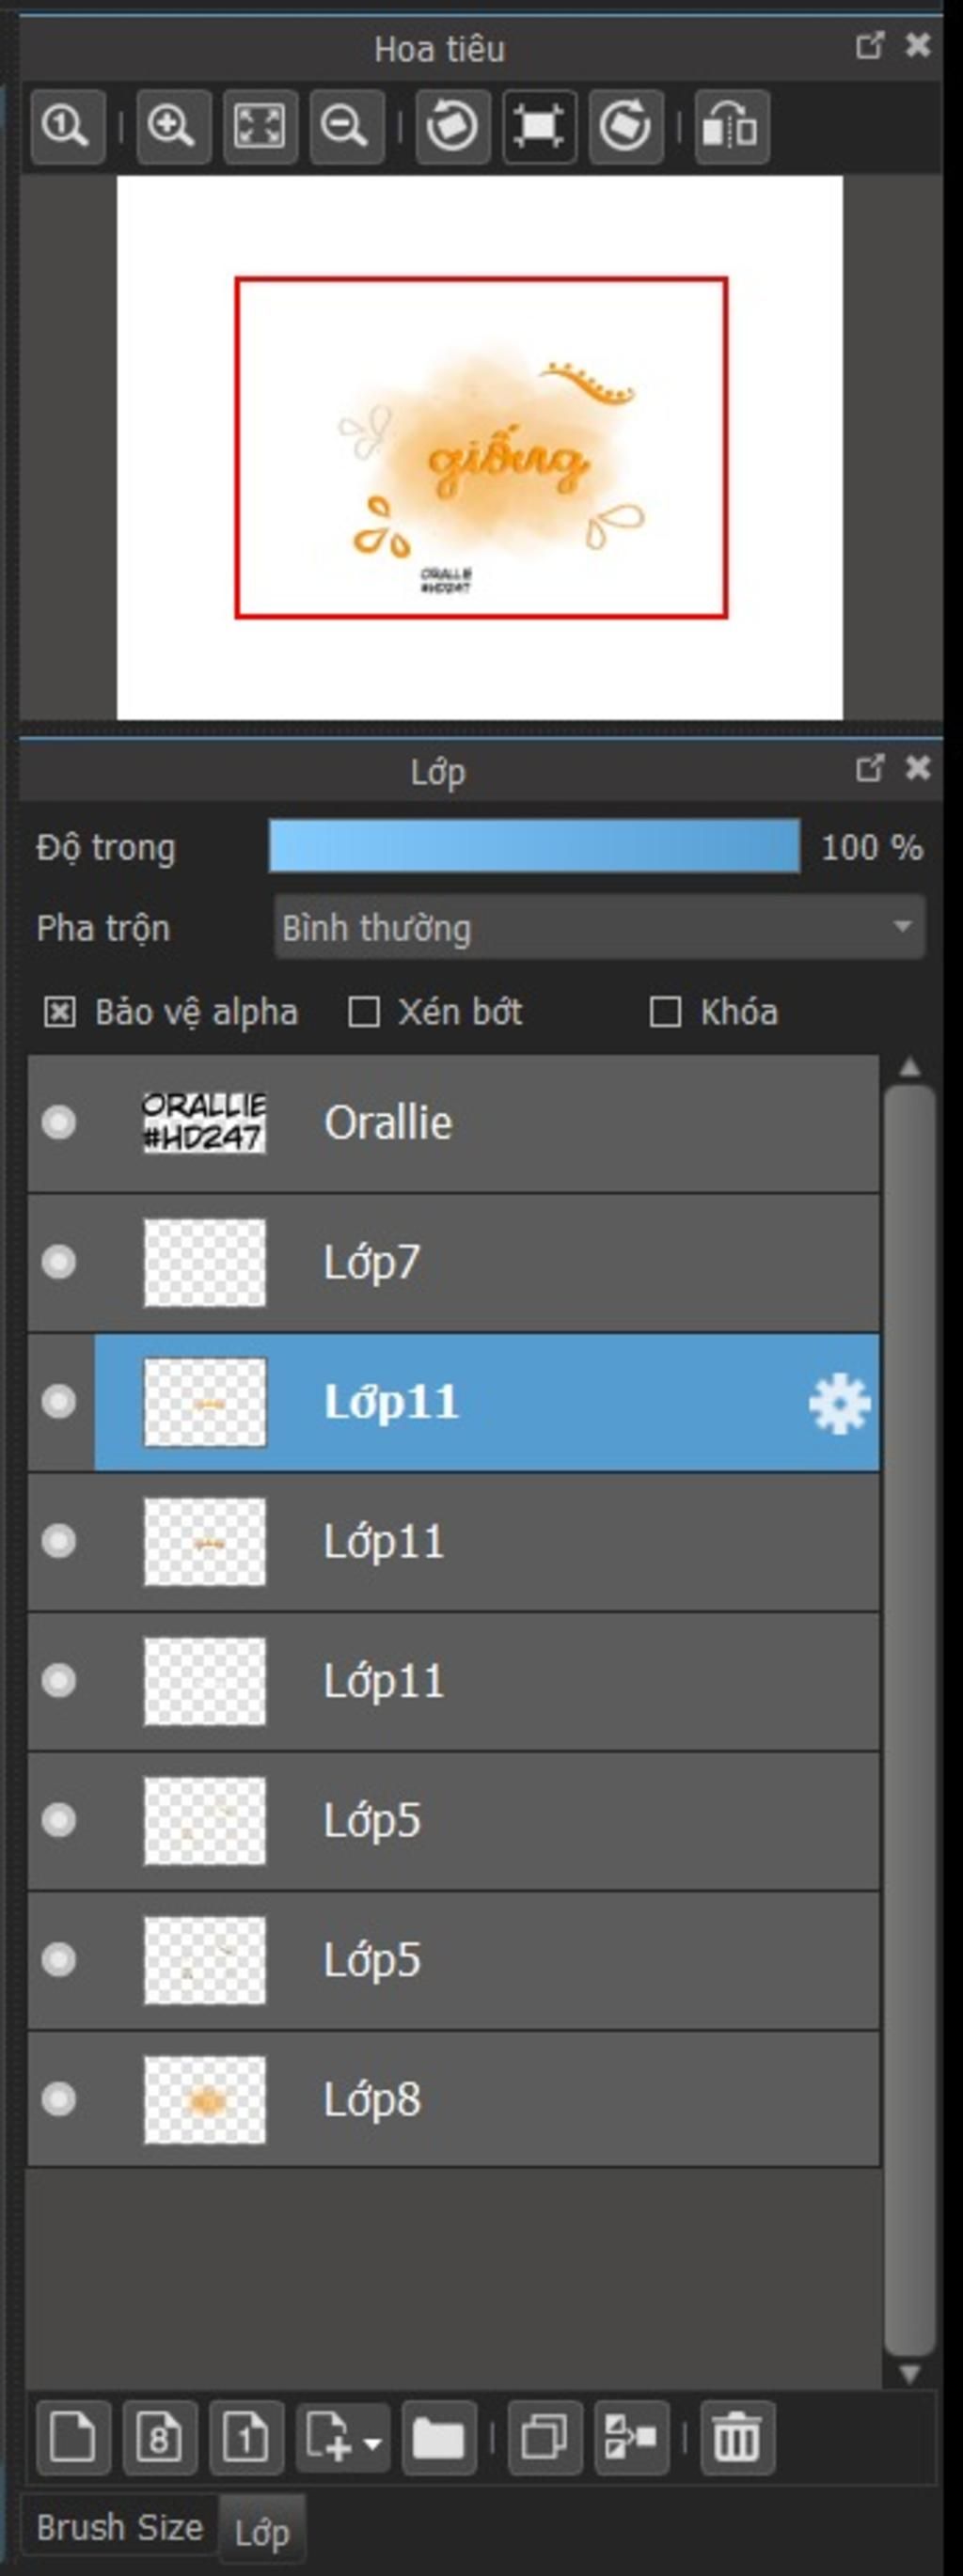Rotate the canvas view left

[x=452, y=127]
